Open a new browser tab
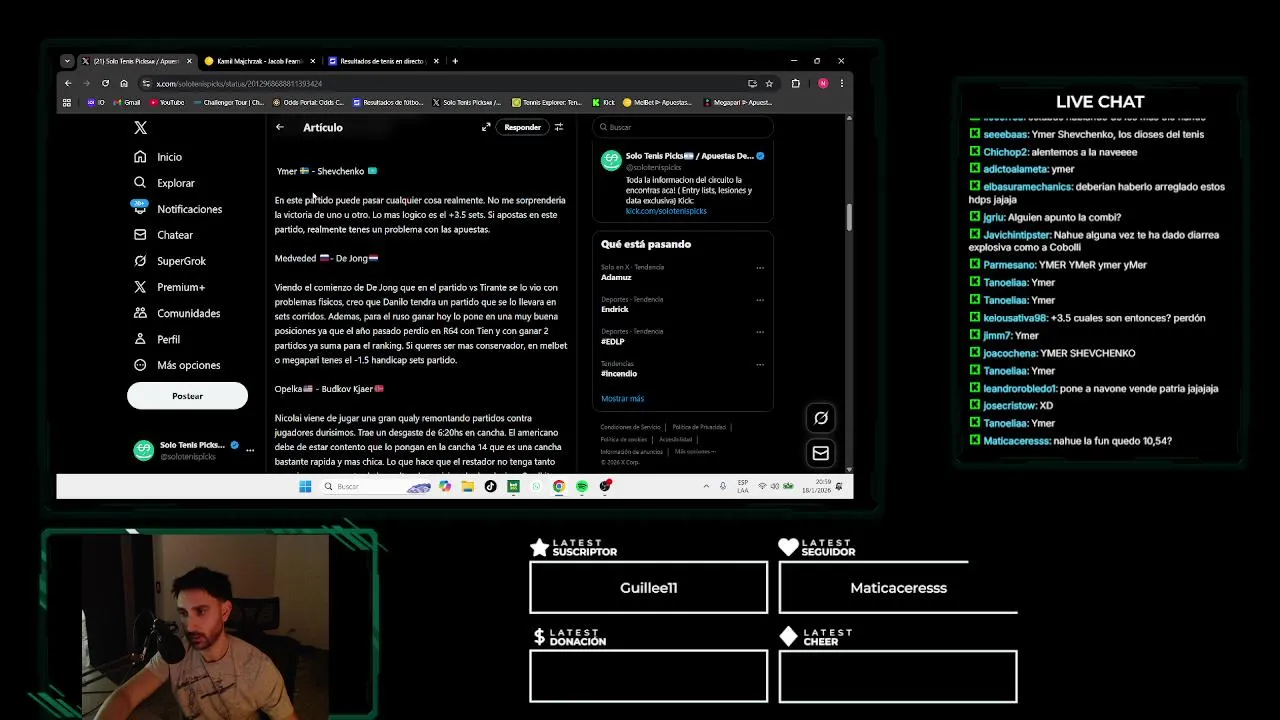Image resolution: width=1280 pixels, height=720 pixels. (x=455, y=61)
